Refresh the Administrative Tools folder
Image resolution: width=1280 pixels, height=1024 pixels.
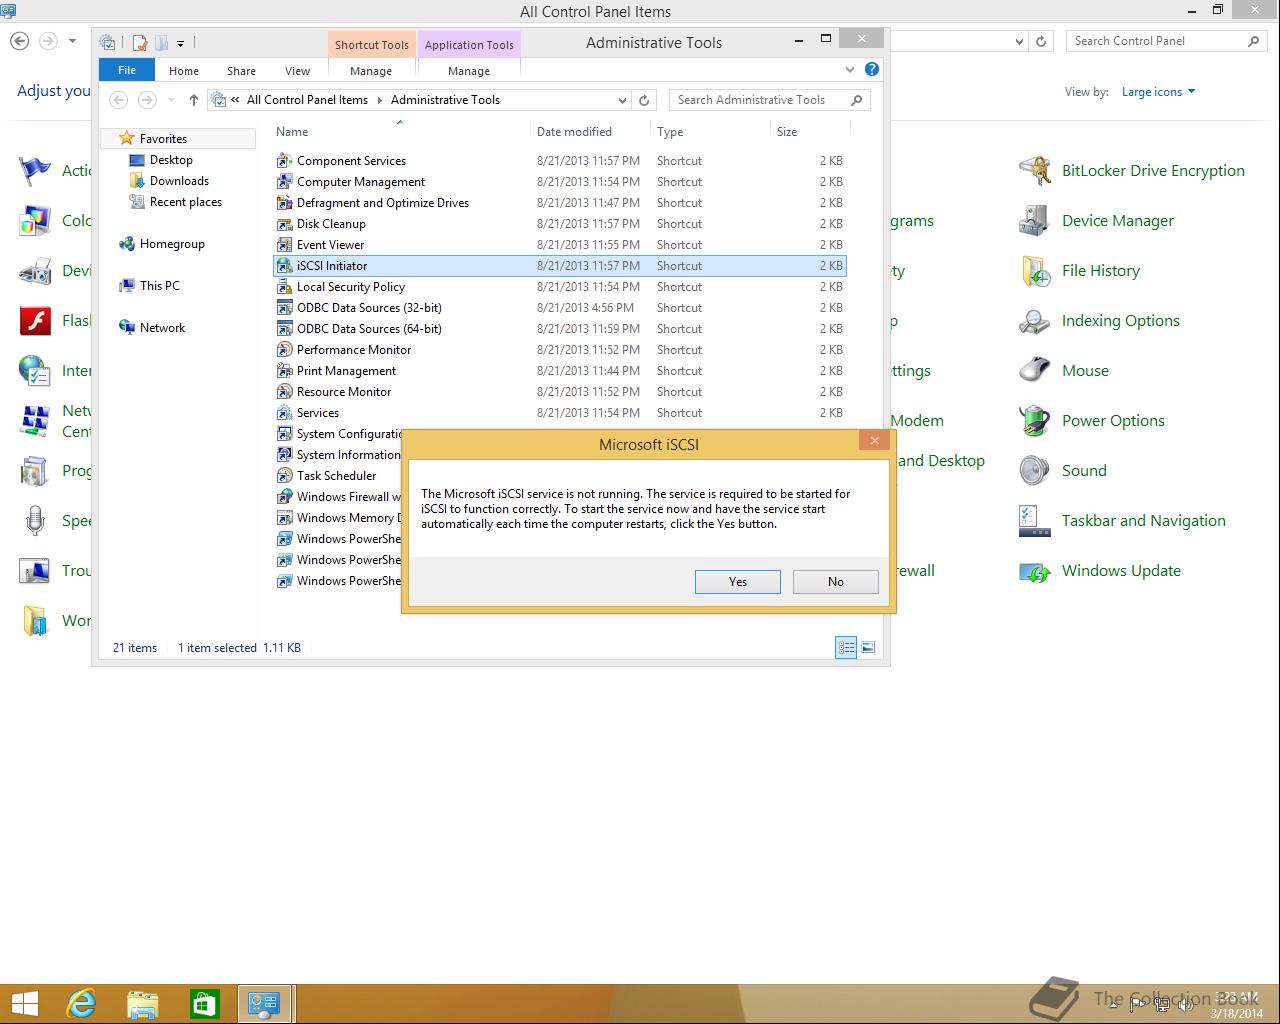point(644,100)
